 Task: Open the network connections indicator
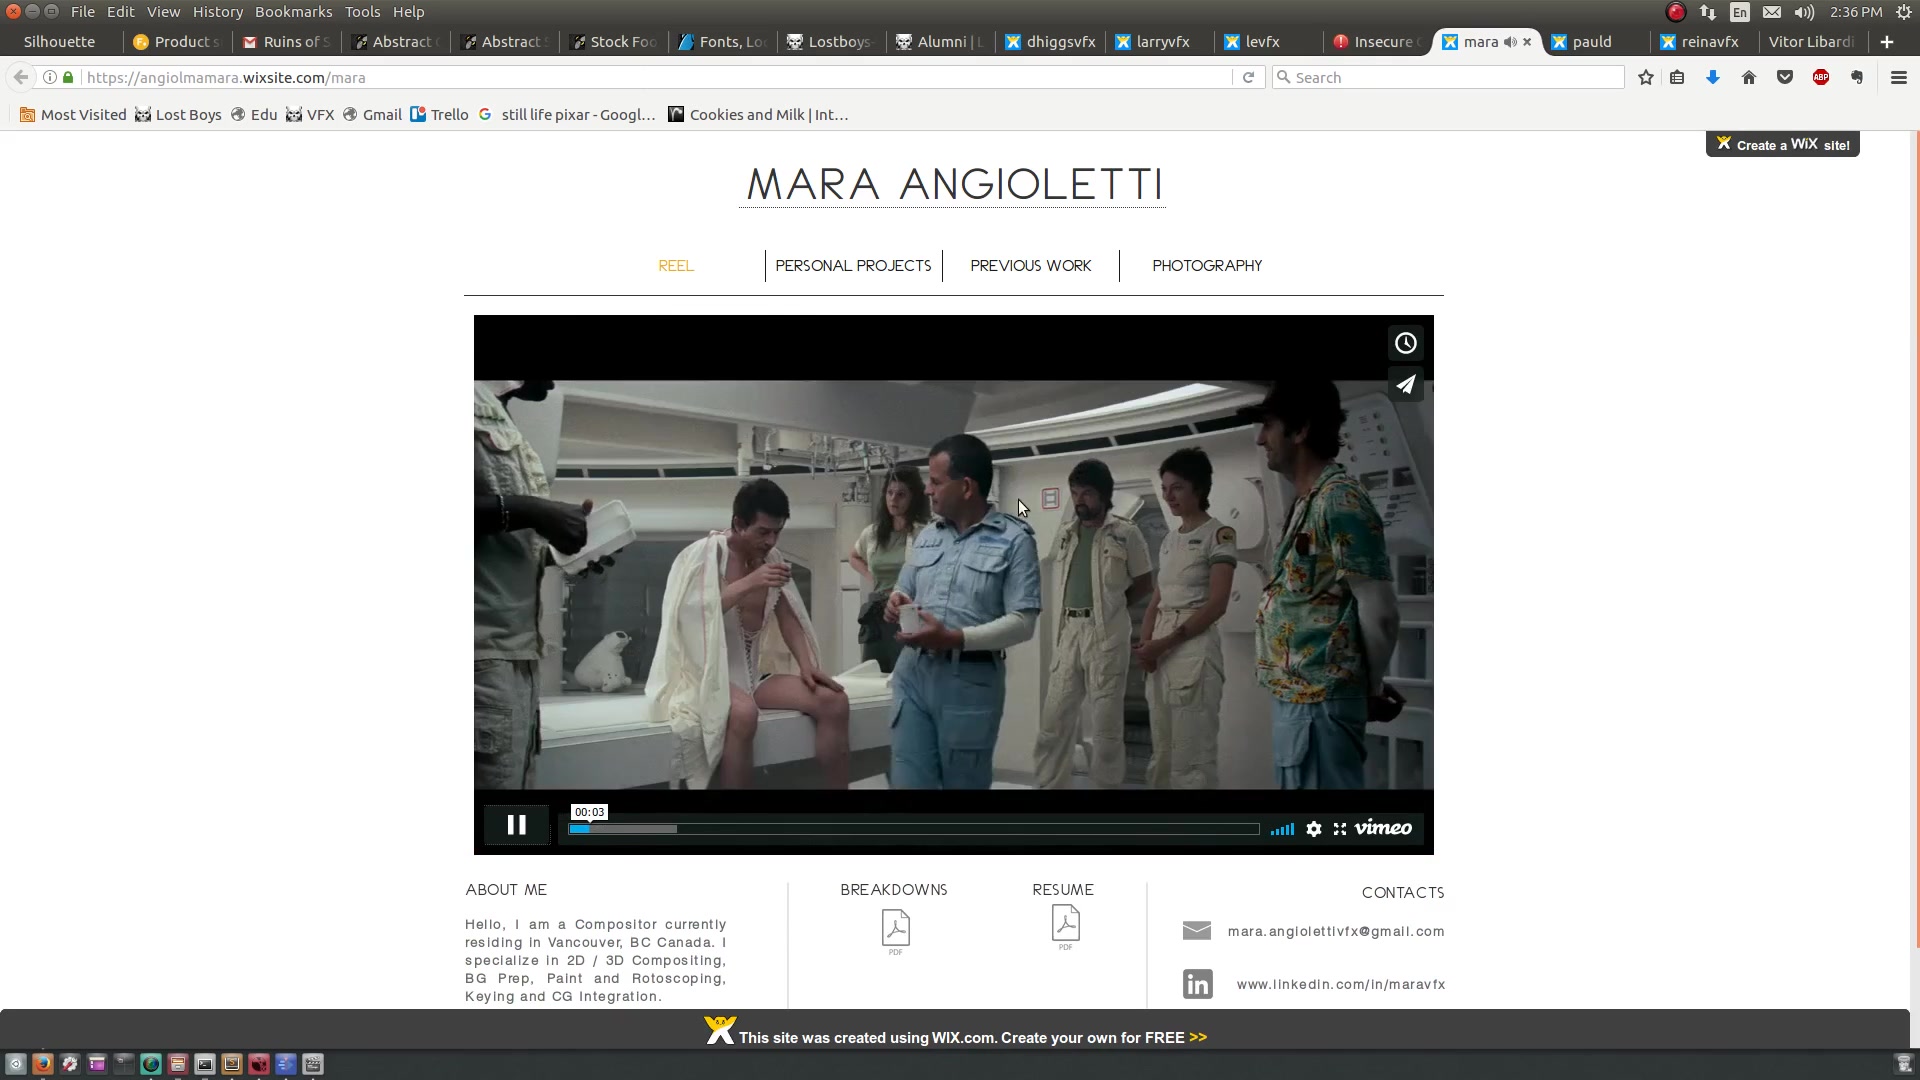click(1707, 12)
